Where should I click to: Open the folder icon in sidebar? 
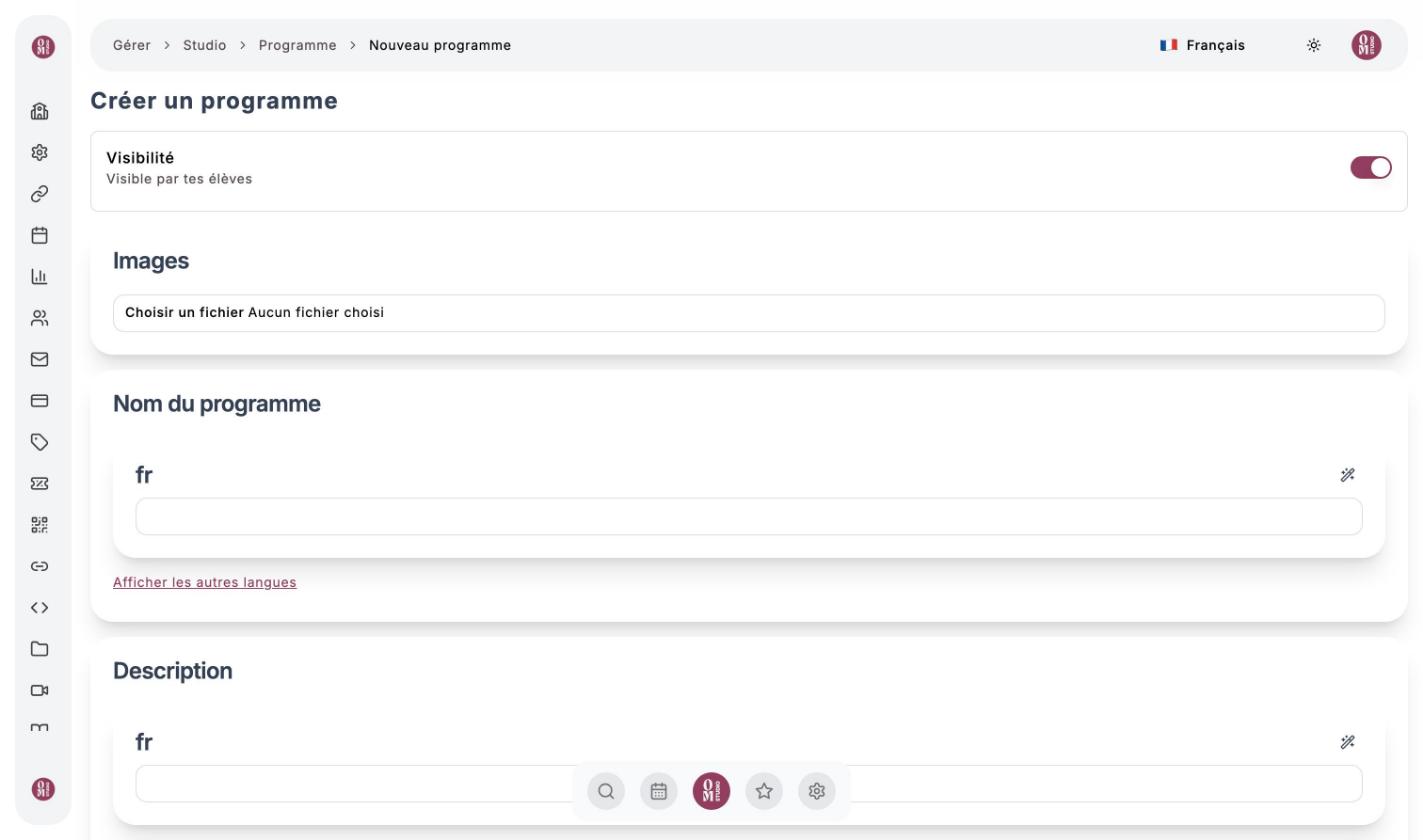pos(40,648)
